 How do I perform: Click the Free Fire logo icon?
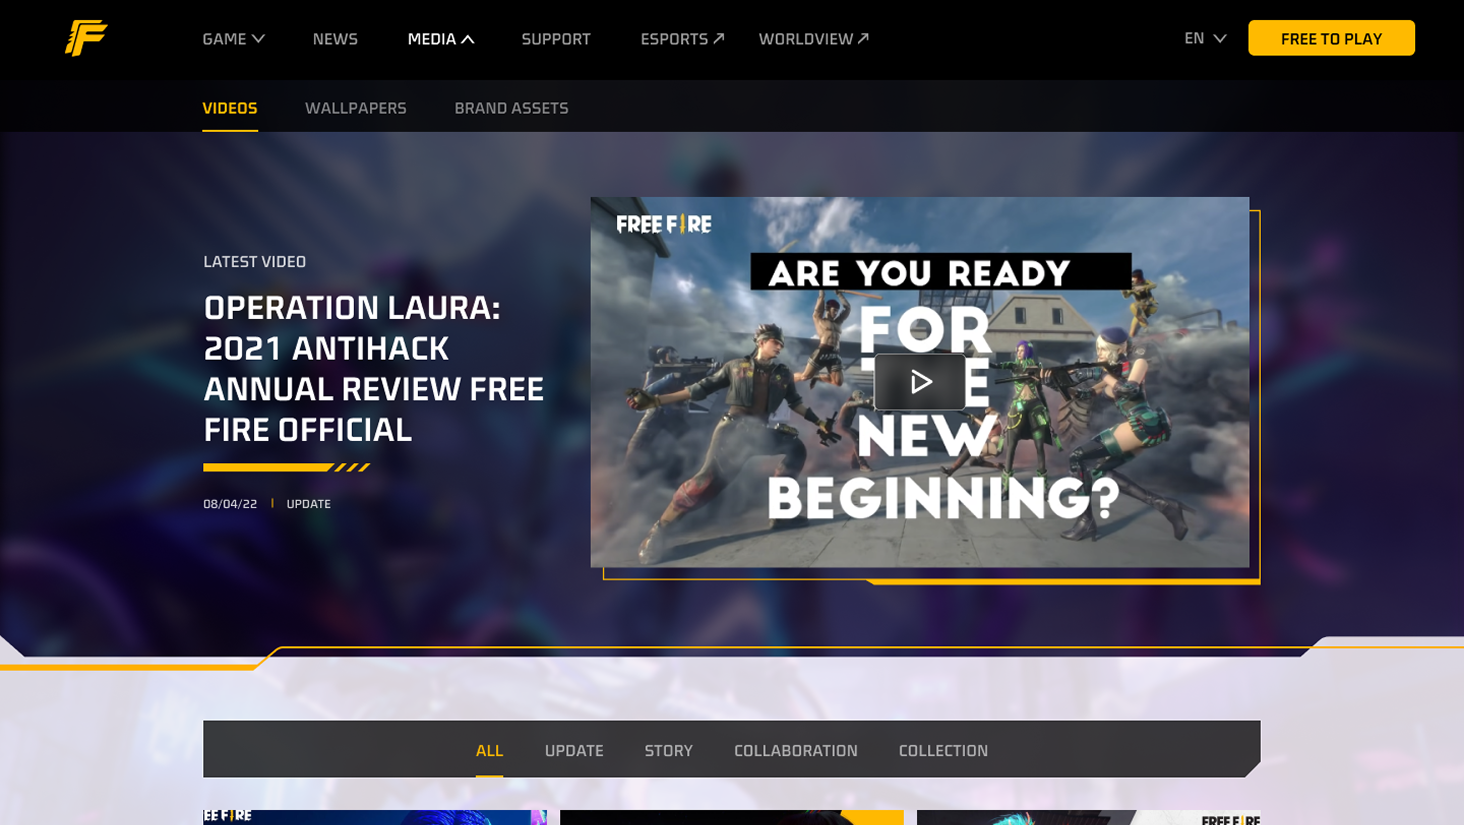click(86, 38)
